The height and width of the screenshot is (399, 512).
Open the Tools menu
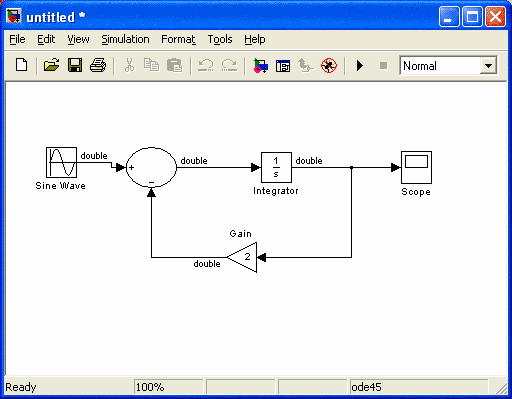tap(220, 39)
